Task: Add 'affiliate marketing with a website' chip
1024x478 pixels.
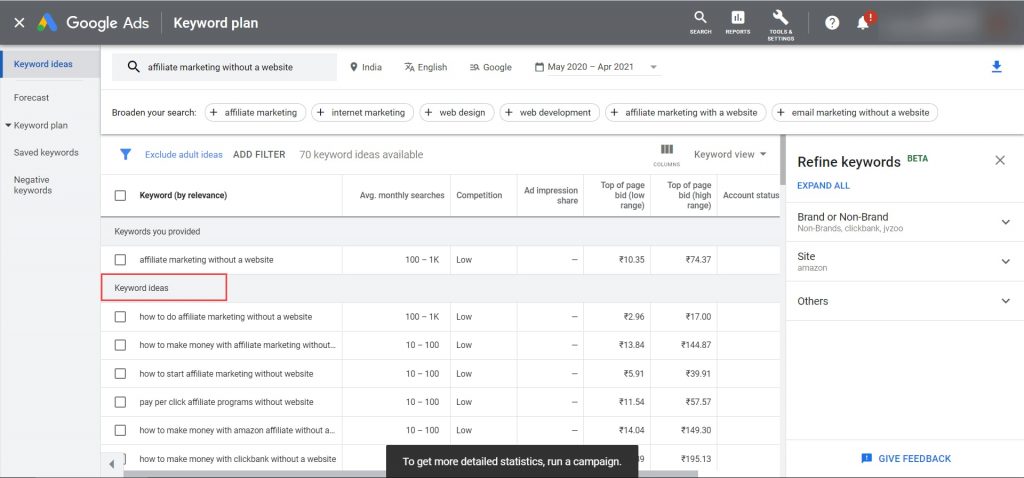Action: point(685,112)
